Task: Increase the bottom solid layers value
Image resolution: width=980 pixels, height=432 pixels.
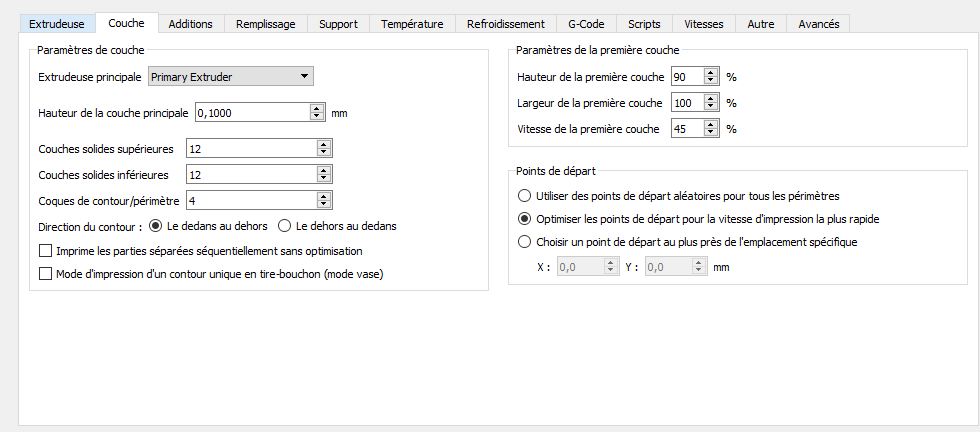Action: [324, 171]
